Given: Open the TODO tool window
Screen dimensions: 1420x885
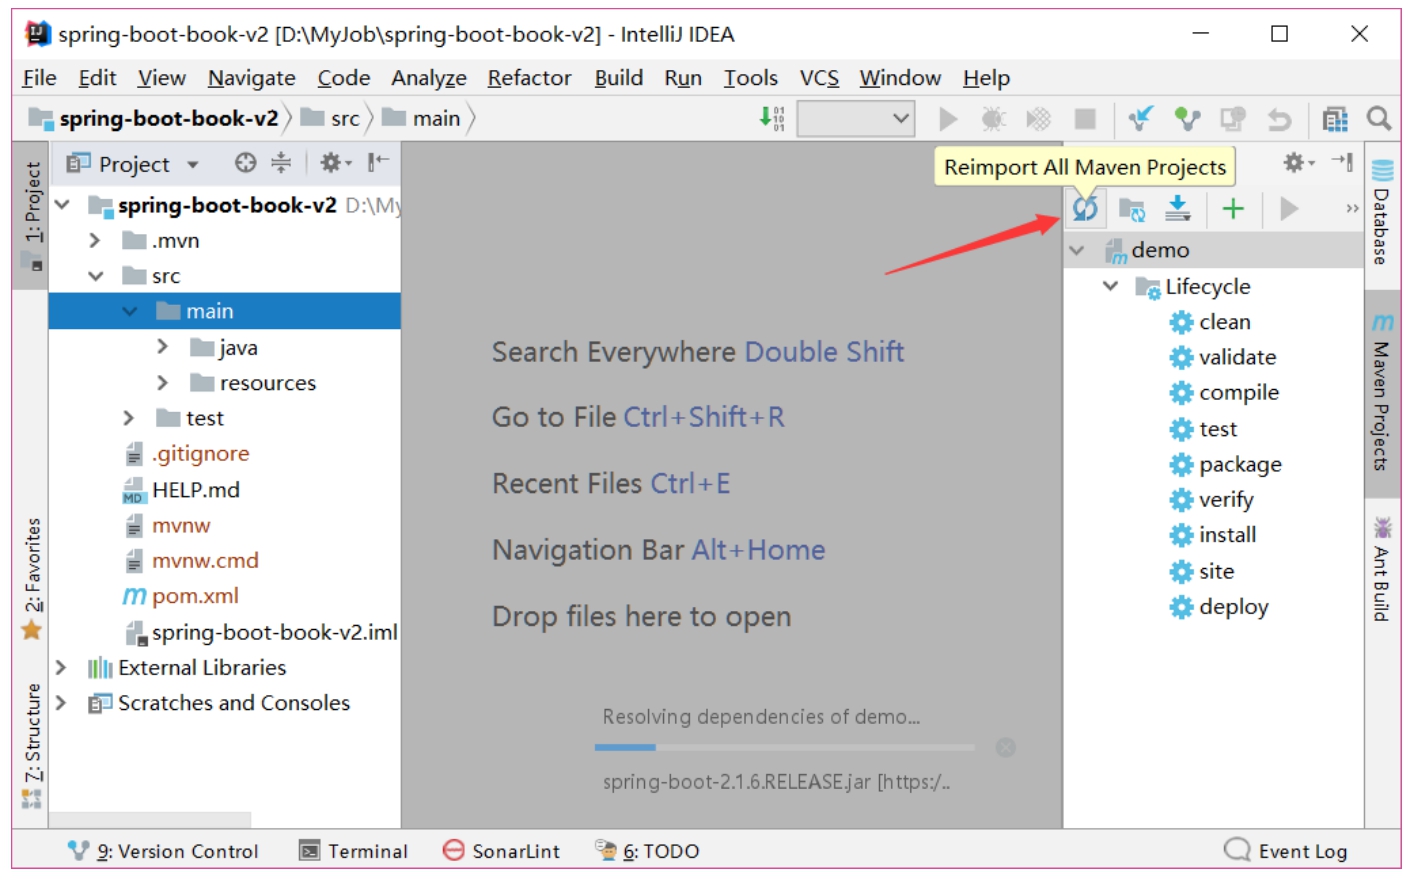Looking at the screenshot, I should tap(647, 851).
